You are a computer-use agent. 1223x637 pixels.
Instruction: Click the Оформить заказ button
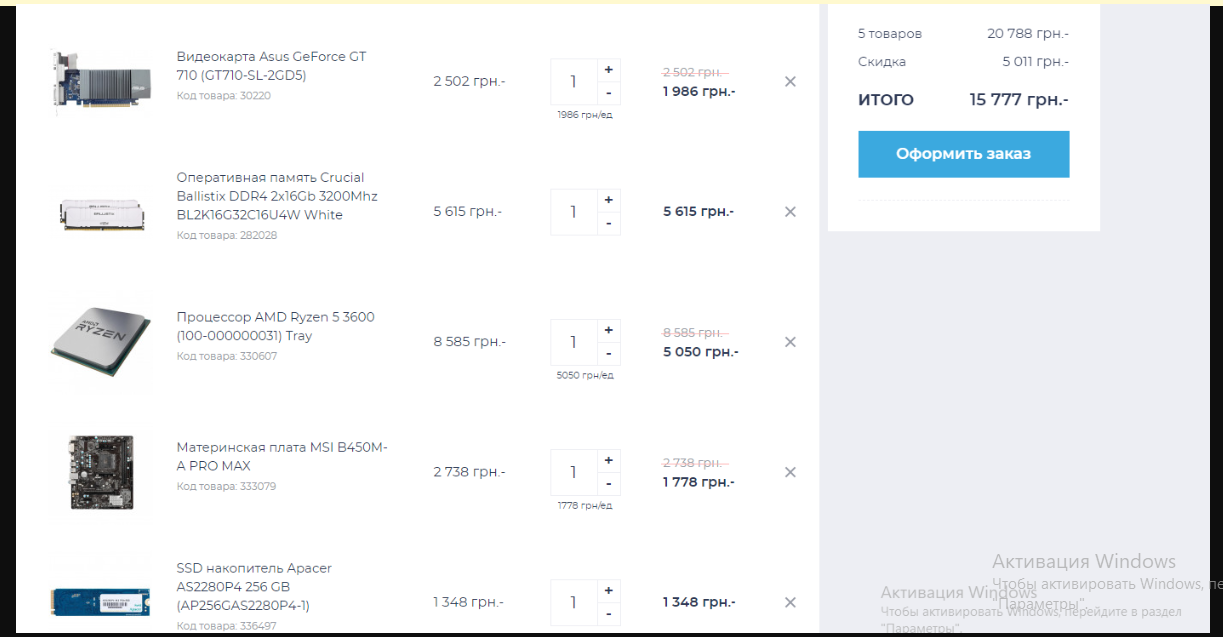point(963,154)
